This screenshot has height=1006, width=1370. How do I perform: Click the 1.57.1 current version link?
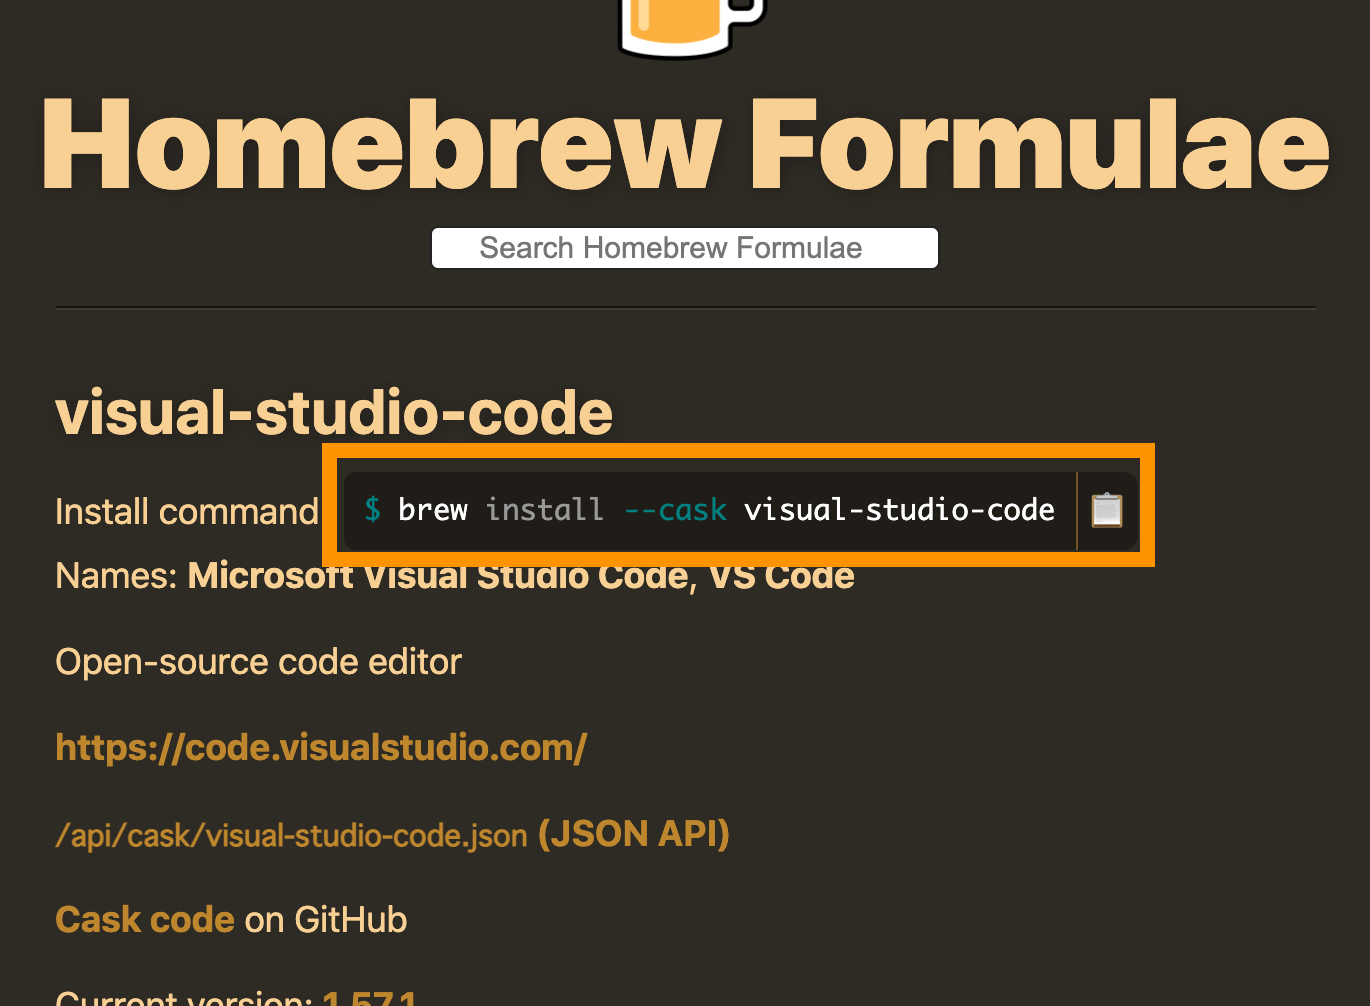coord(370,998)
